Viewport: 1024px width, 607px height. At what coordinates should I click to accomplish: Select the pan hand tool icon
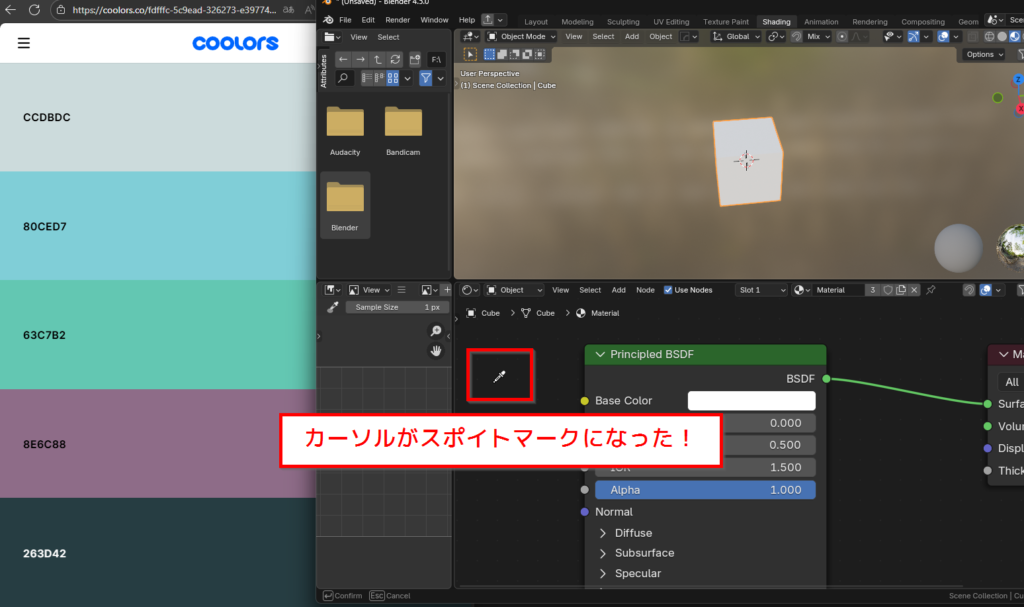click(x=435, y=351)
